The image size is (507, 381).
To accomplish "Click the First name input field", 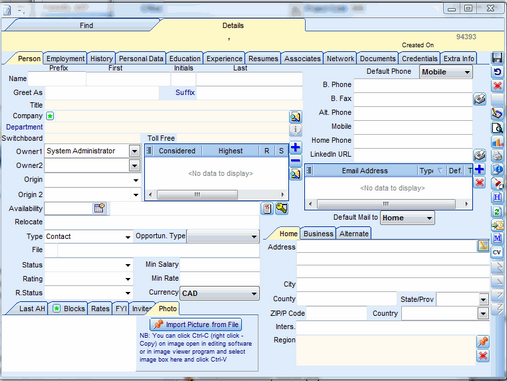I will pos(128,79).
